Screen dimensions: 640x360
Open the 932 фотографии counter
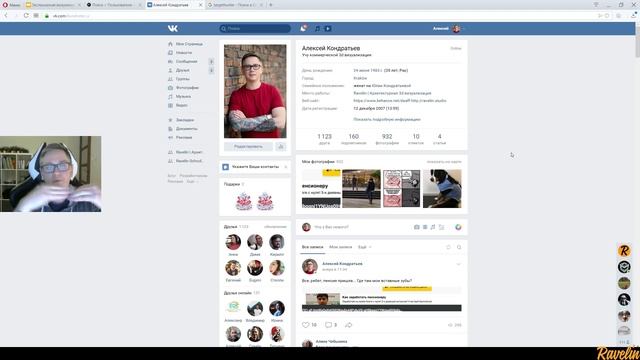tap(387, 139)
